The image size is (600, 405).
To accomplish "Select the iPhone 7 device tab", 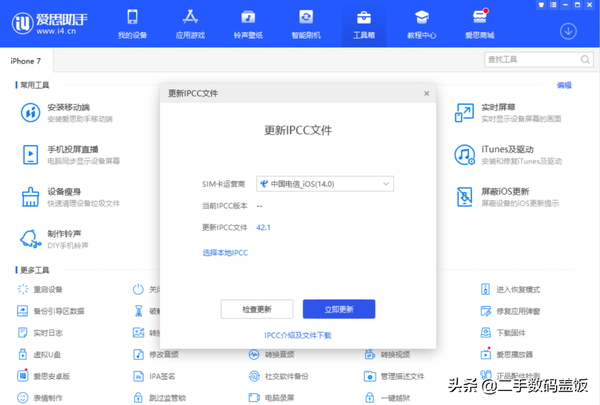I will [x=26, y=61].
